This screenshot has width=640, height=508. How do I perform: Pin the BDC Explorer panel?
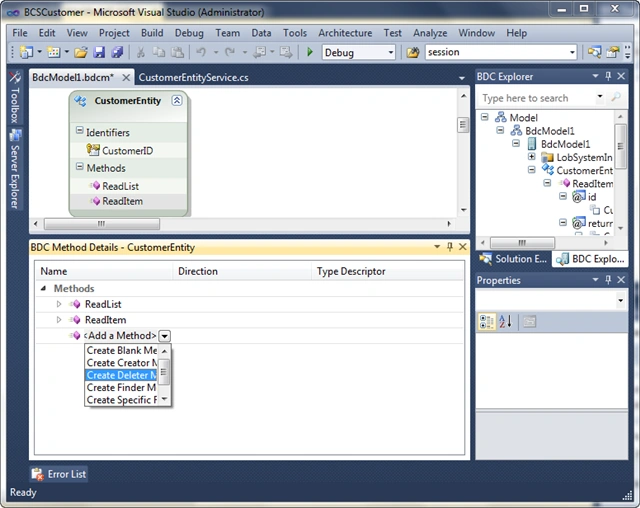pyautogui.click(x=608, y=76)
